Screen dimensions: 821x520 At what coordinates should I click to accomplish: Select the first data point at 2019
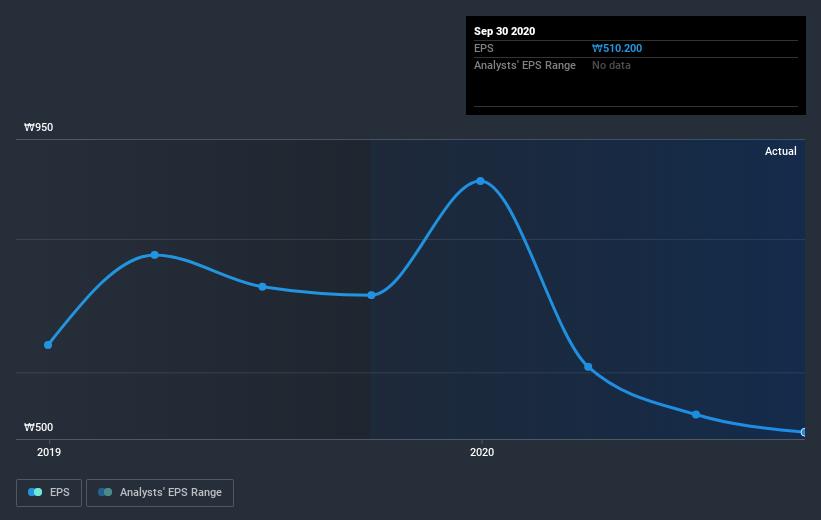tap(48, 345)
